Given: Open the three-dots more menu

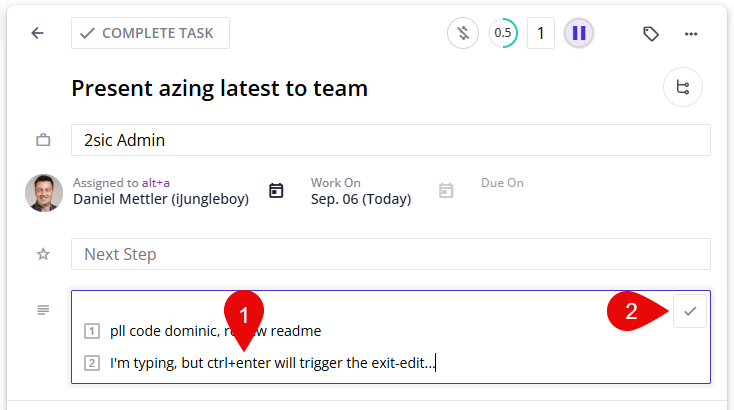Looking at the screenshot, I should (691, 33).
